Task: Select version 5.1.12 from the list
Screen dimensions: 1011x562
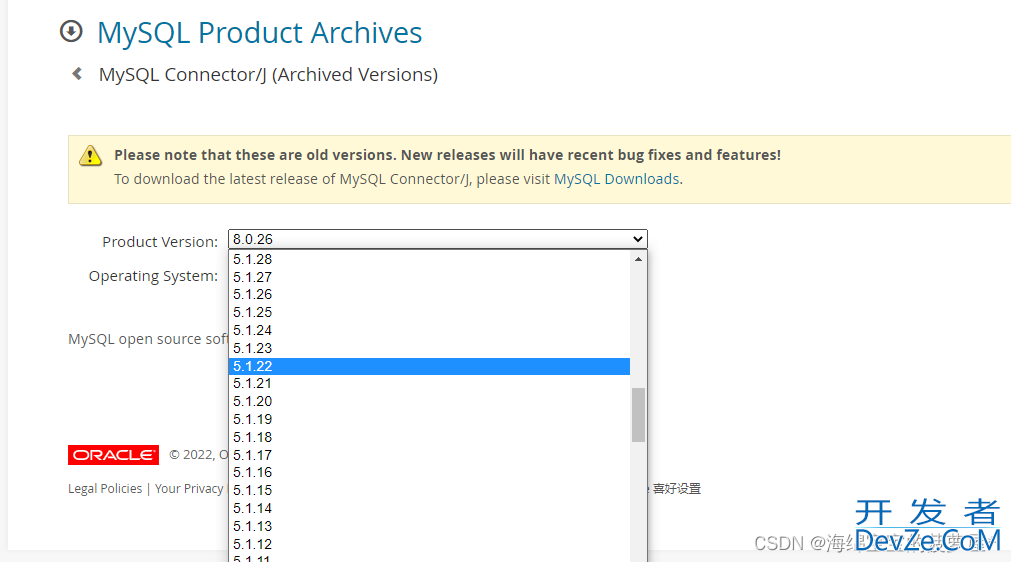Action: click(429, 544)
